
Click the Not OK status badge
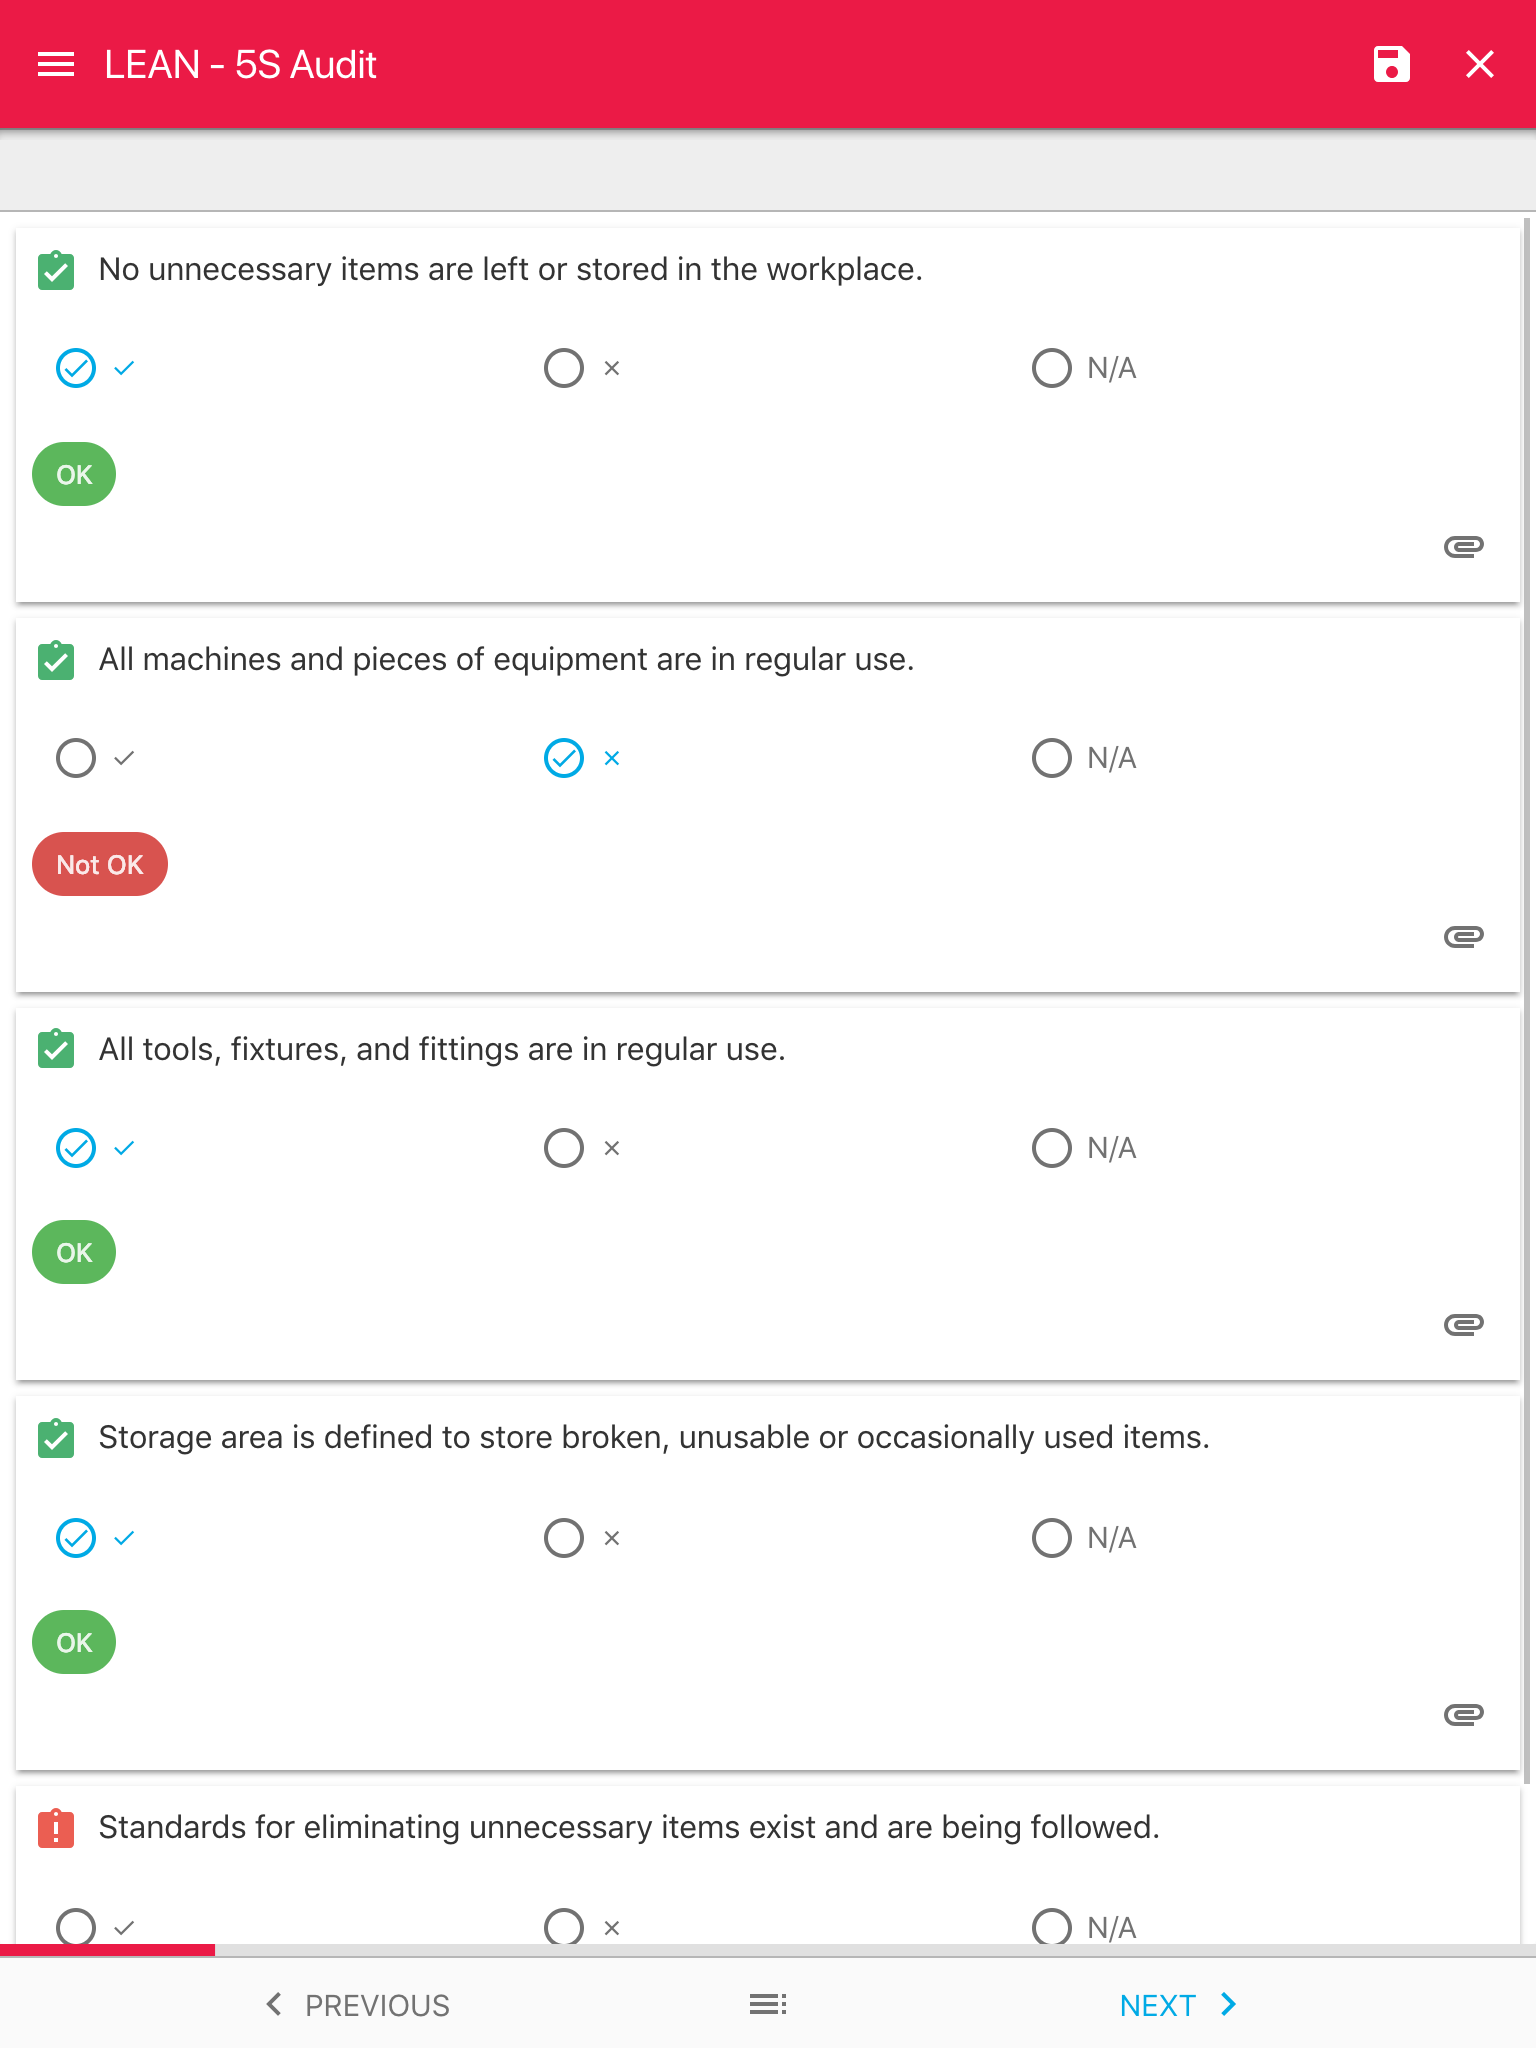[100, 864]
